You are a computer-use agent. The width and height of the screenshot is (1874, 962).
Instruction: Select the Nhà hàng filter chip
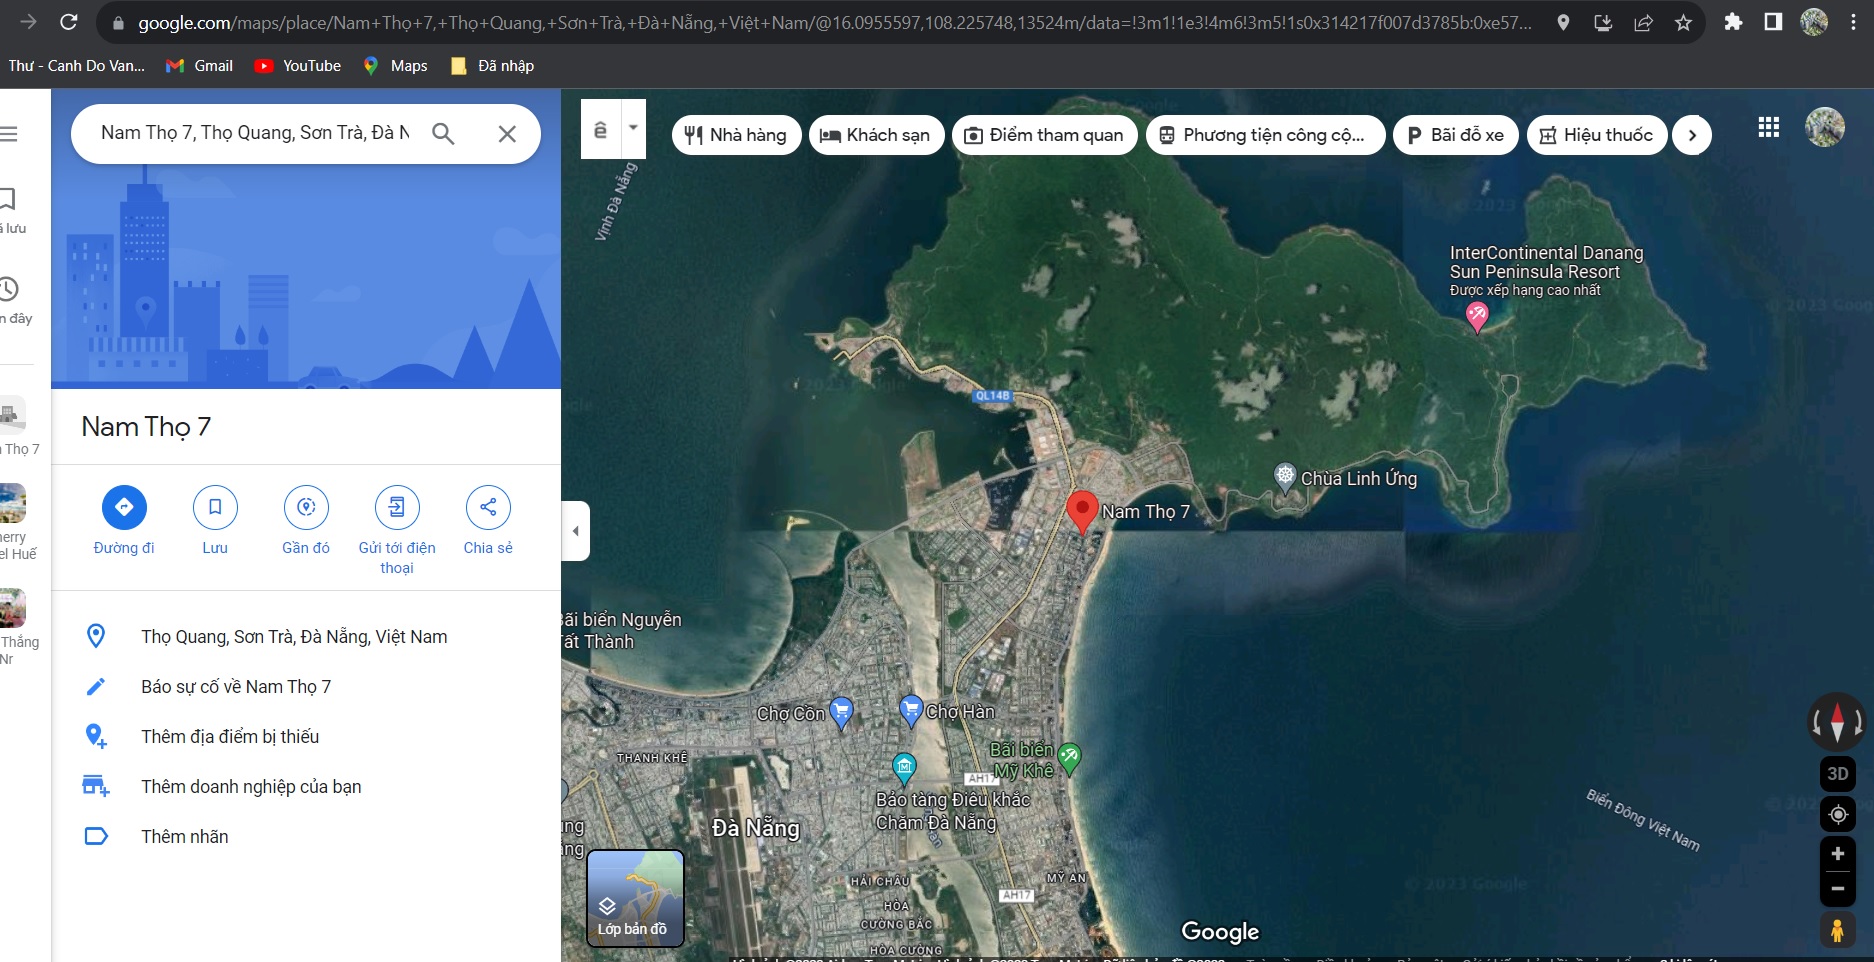click(x=736, y=135)
